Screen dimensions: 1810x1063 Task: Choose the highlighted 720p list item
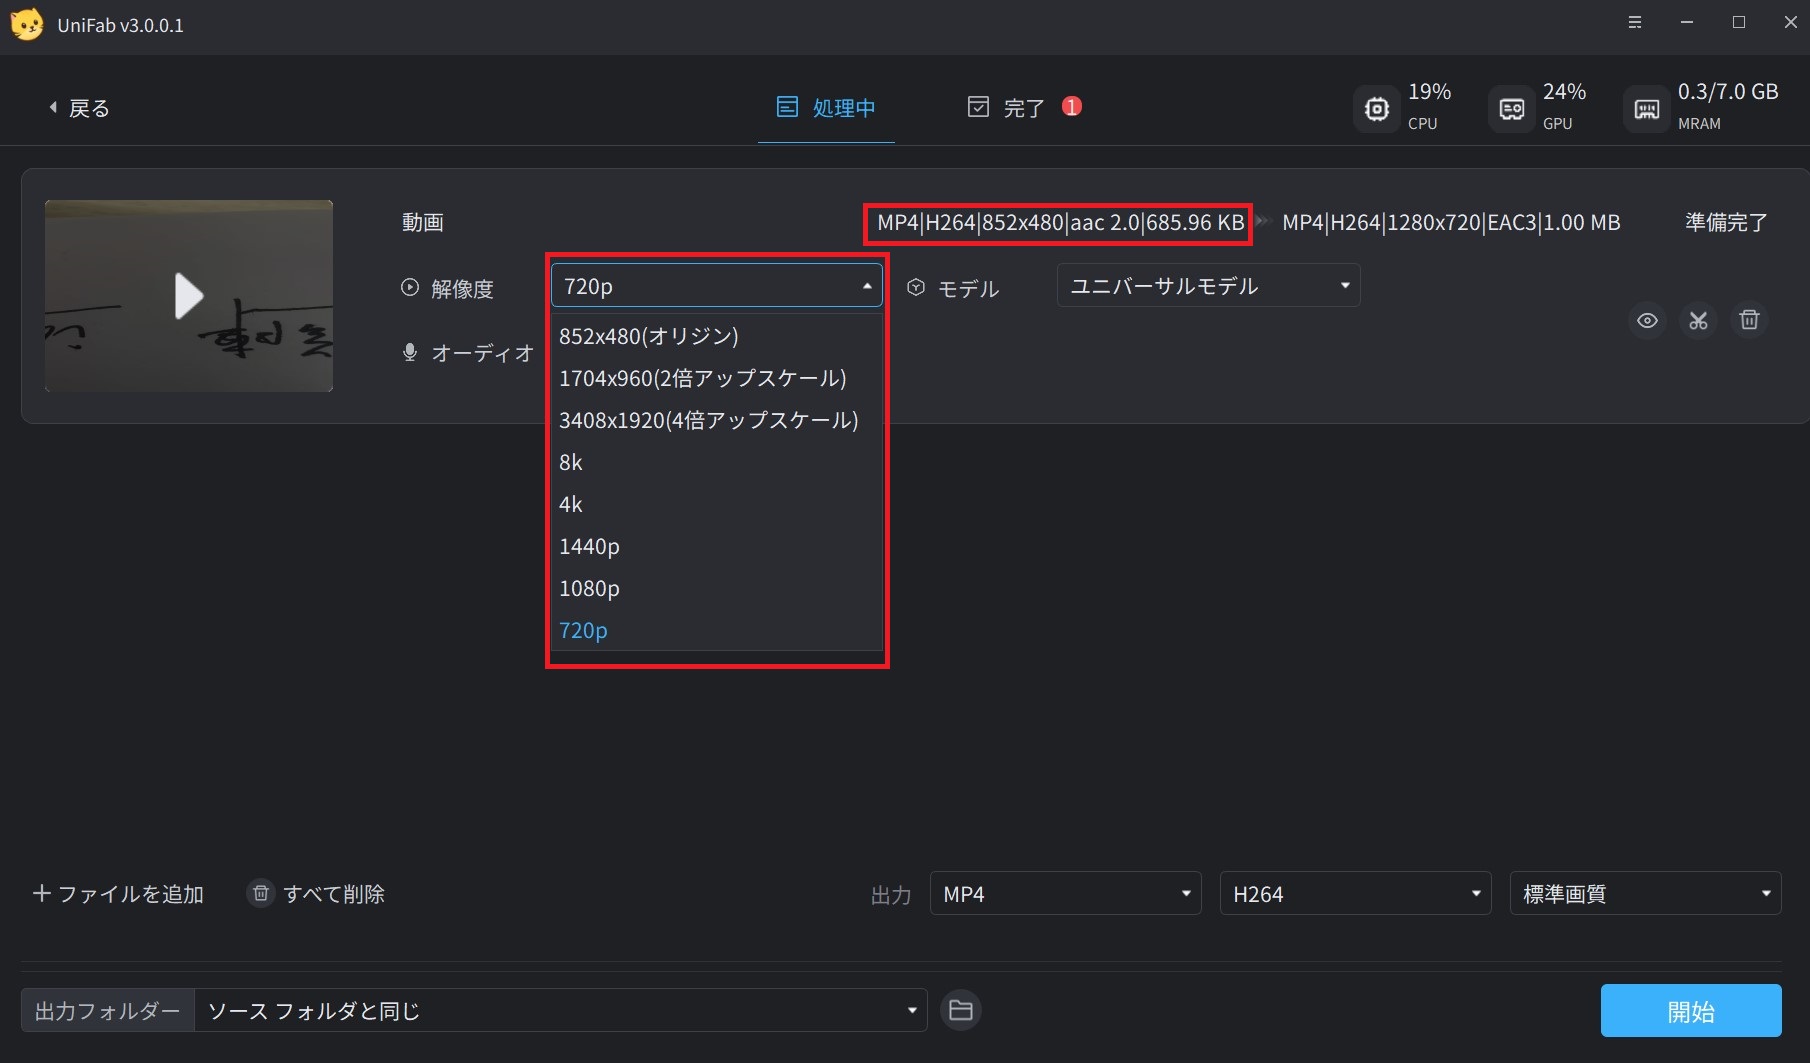(716, 630)
